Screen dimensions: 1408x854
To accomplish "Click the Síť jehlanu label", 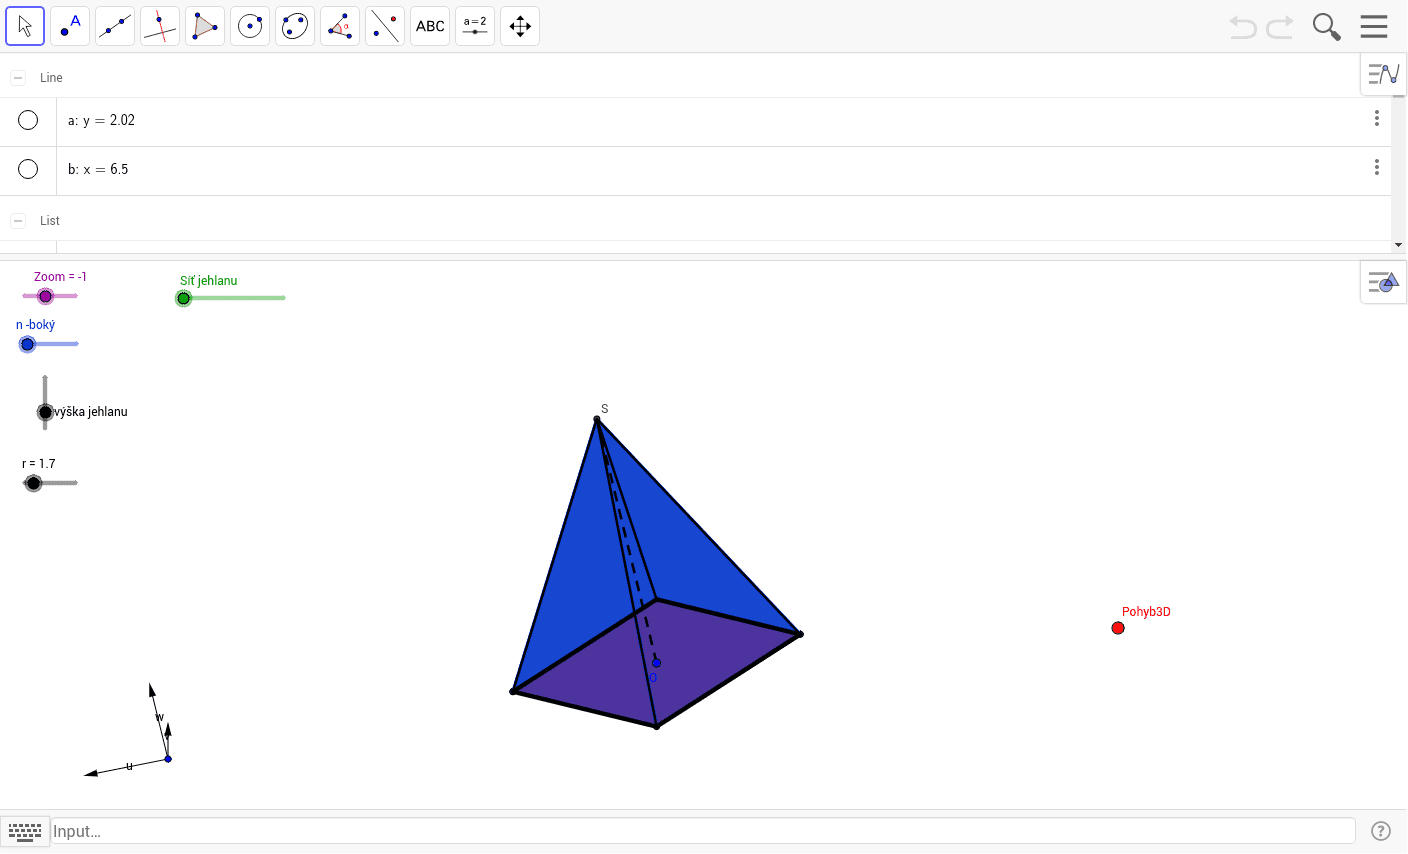I will pos(209,281).
